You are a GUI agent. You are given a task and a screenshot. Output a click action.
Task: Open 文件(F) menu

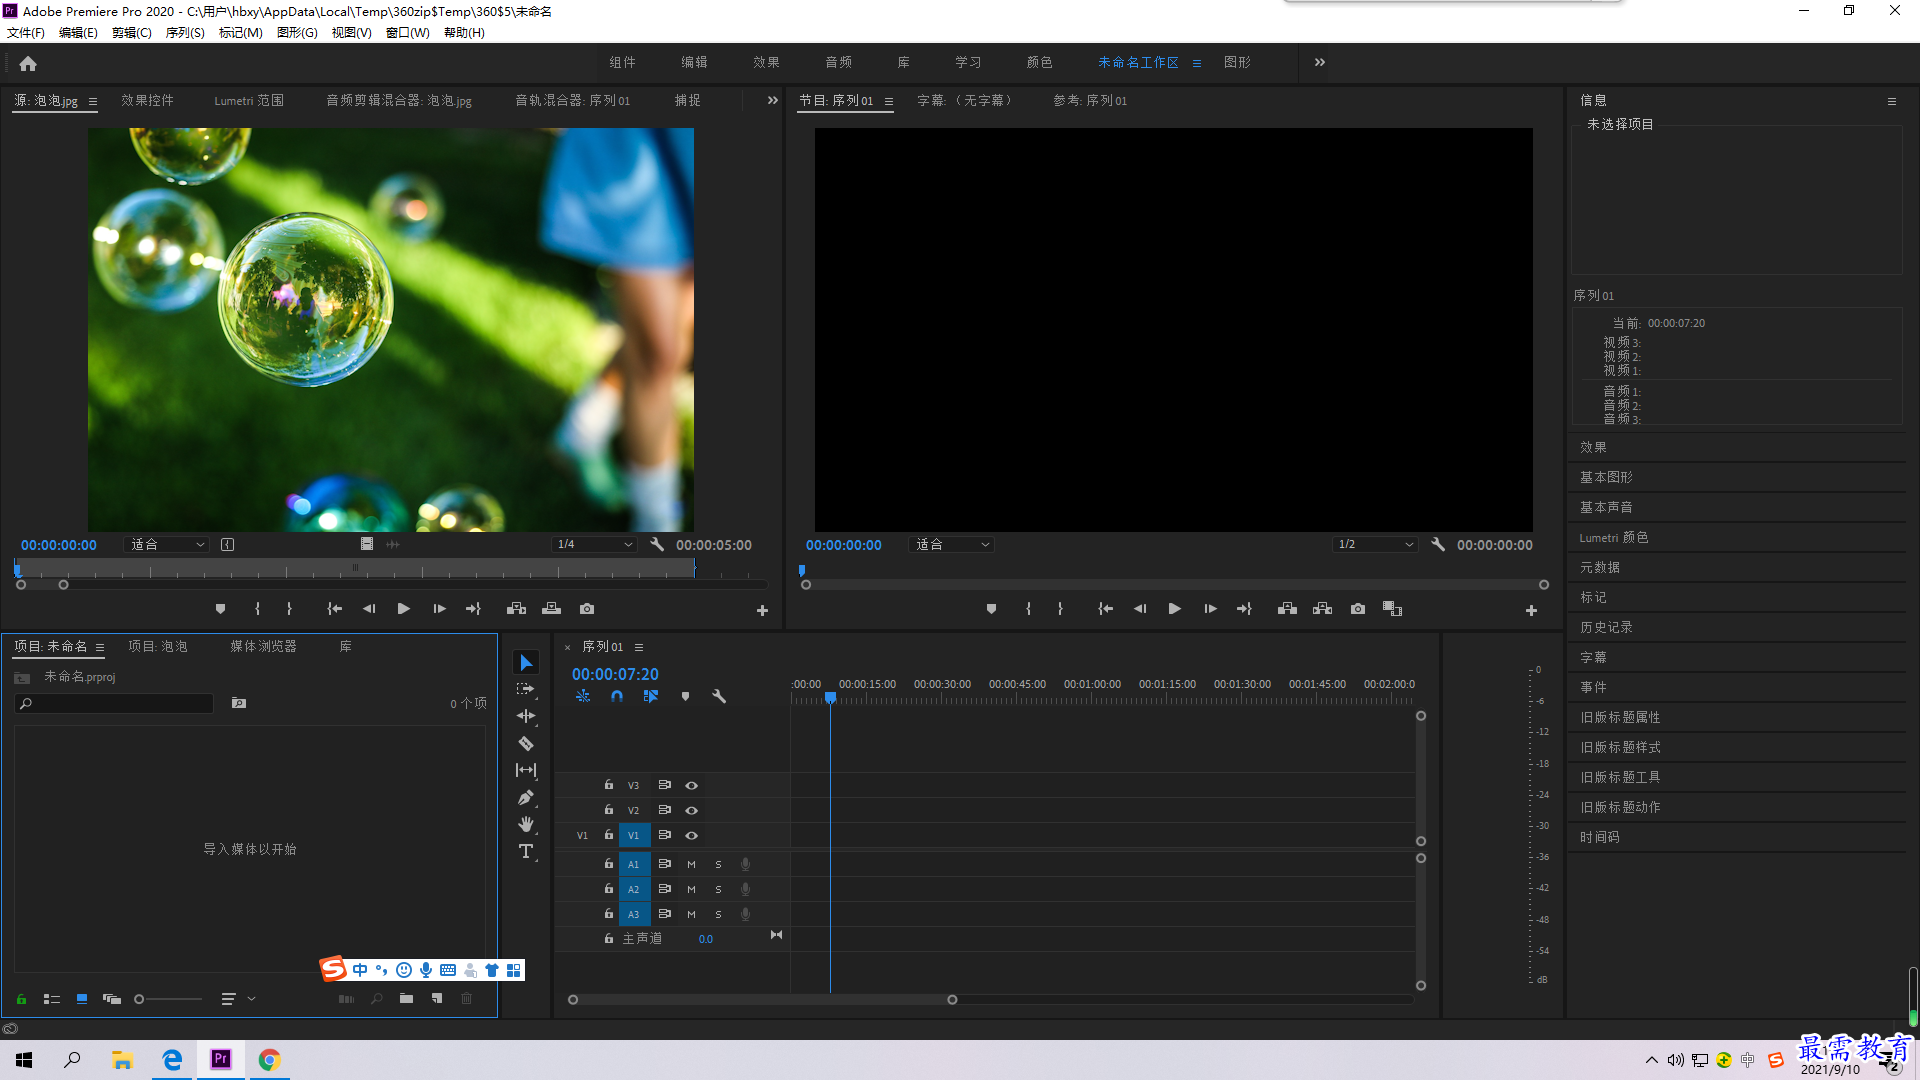point(26,33)
